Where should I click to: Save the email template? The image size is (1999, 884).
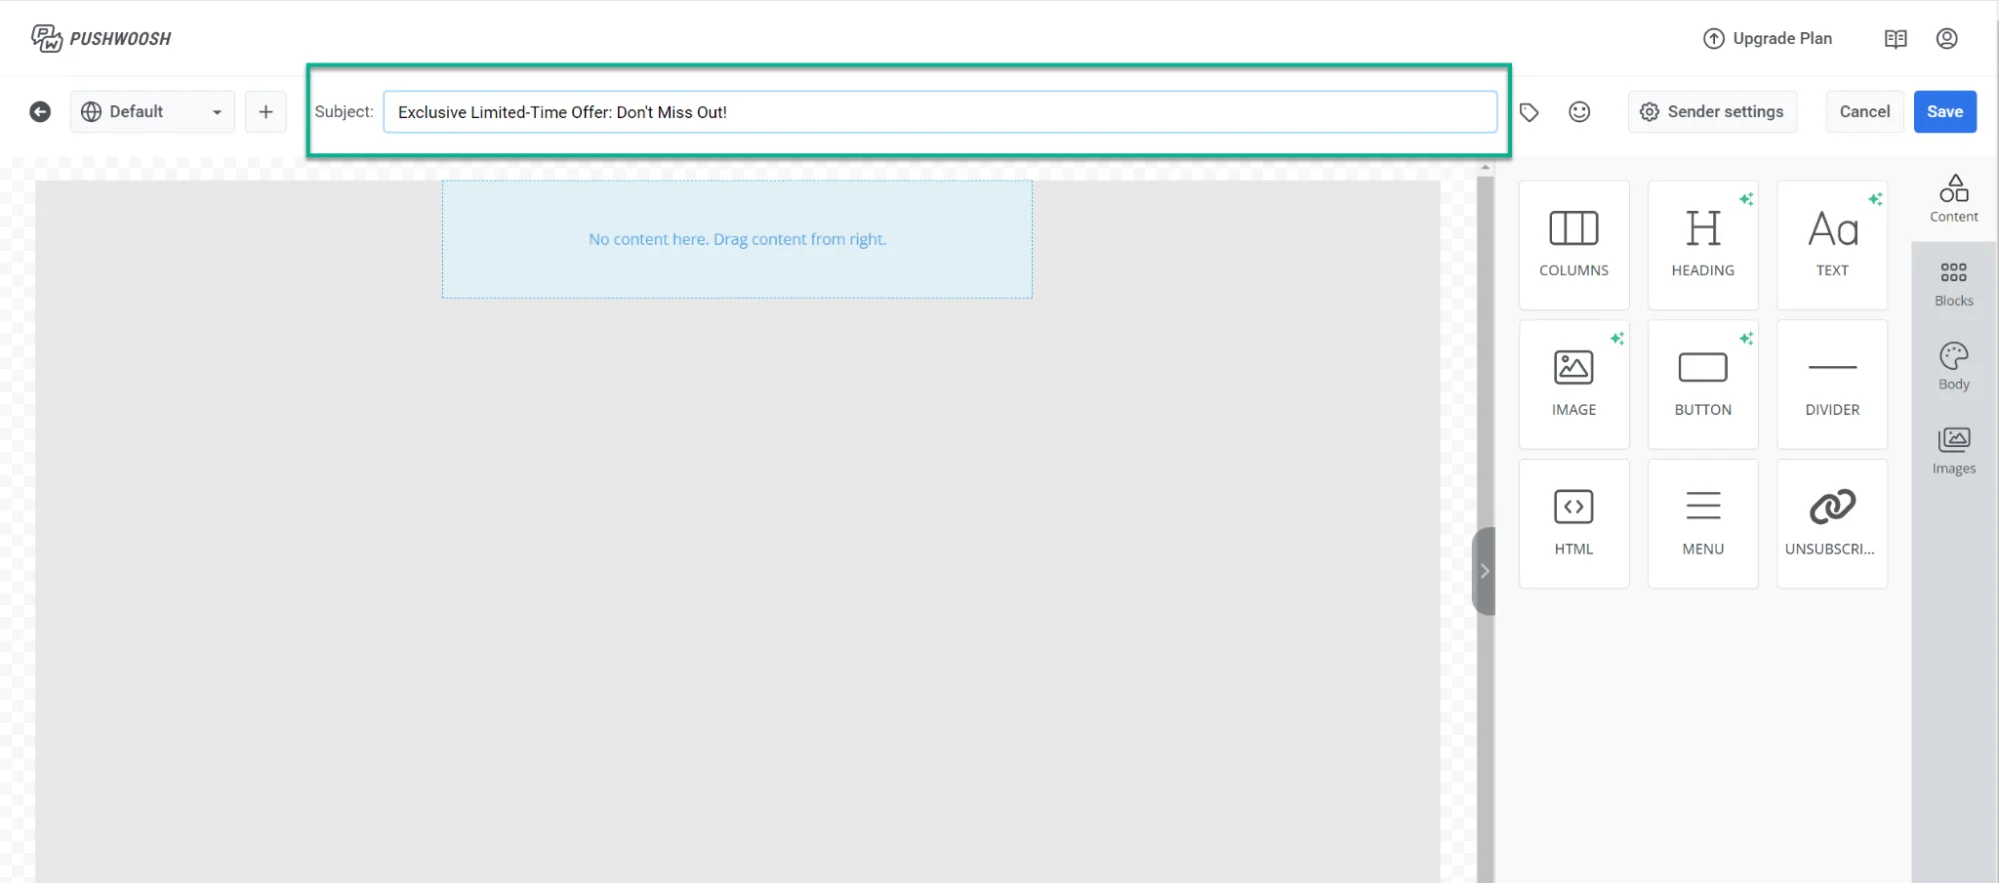click(x=1944, y=112)
